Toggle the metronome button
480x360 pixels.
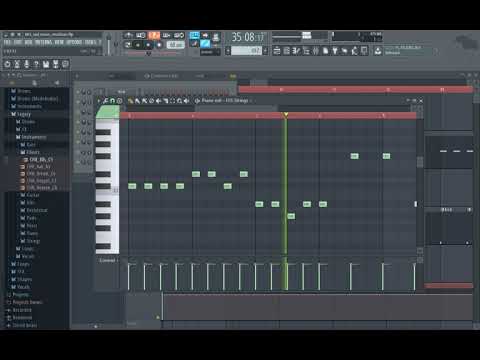point(128,35)
